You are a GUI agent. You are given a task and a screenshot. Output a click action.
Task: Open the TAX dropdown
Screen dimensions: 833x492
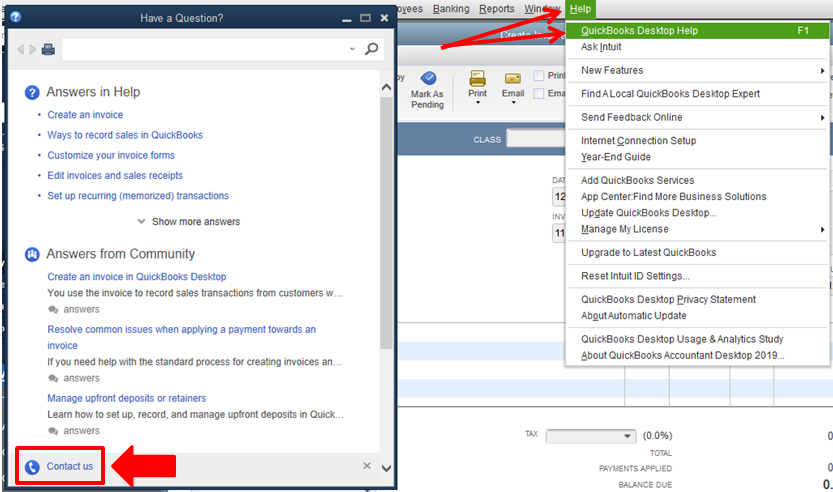627,436
